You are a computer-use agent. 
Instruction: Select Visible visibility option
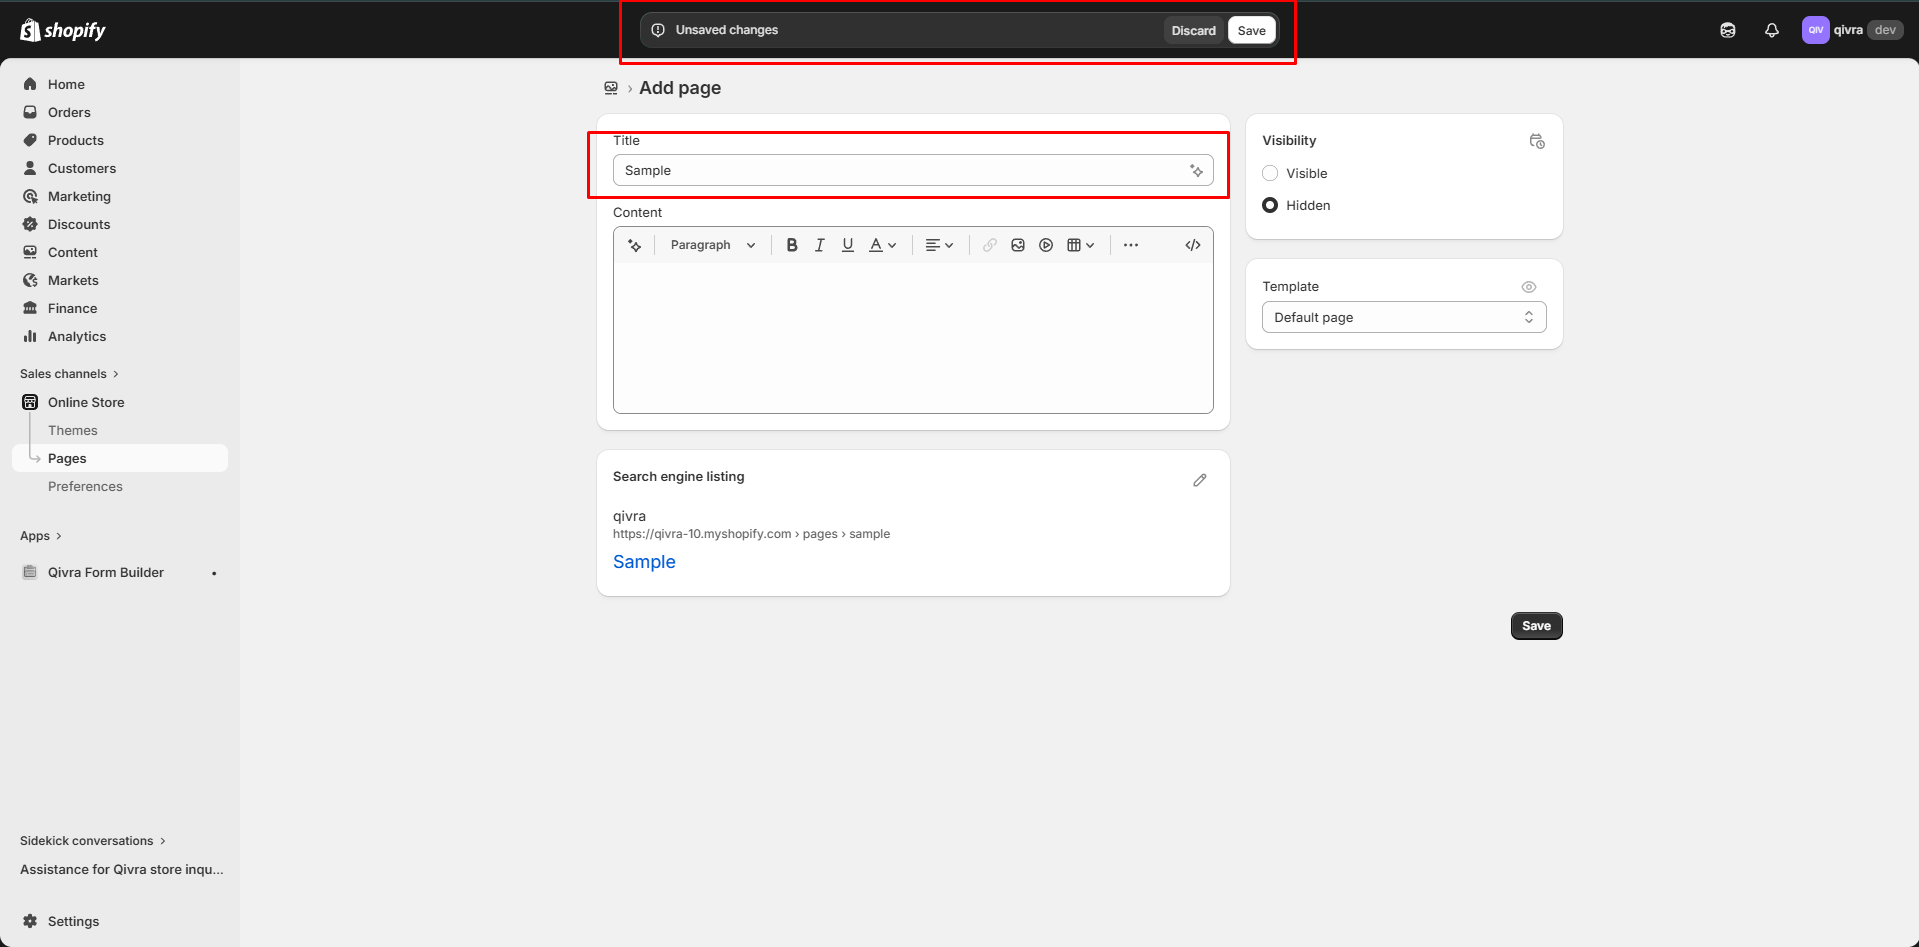(1270, 173)
